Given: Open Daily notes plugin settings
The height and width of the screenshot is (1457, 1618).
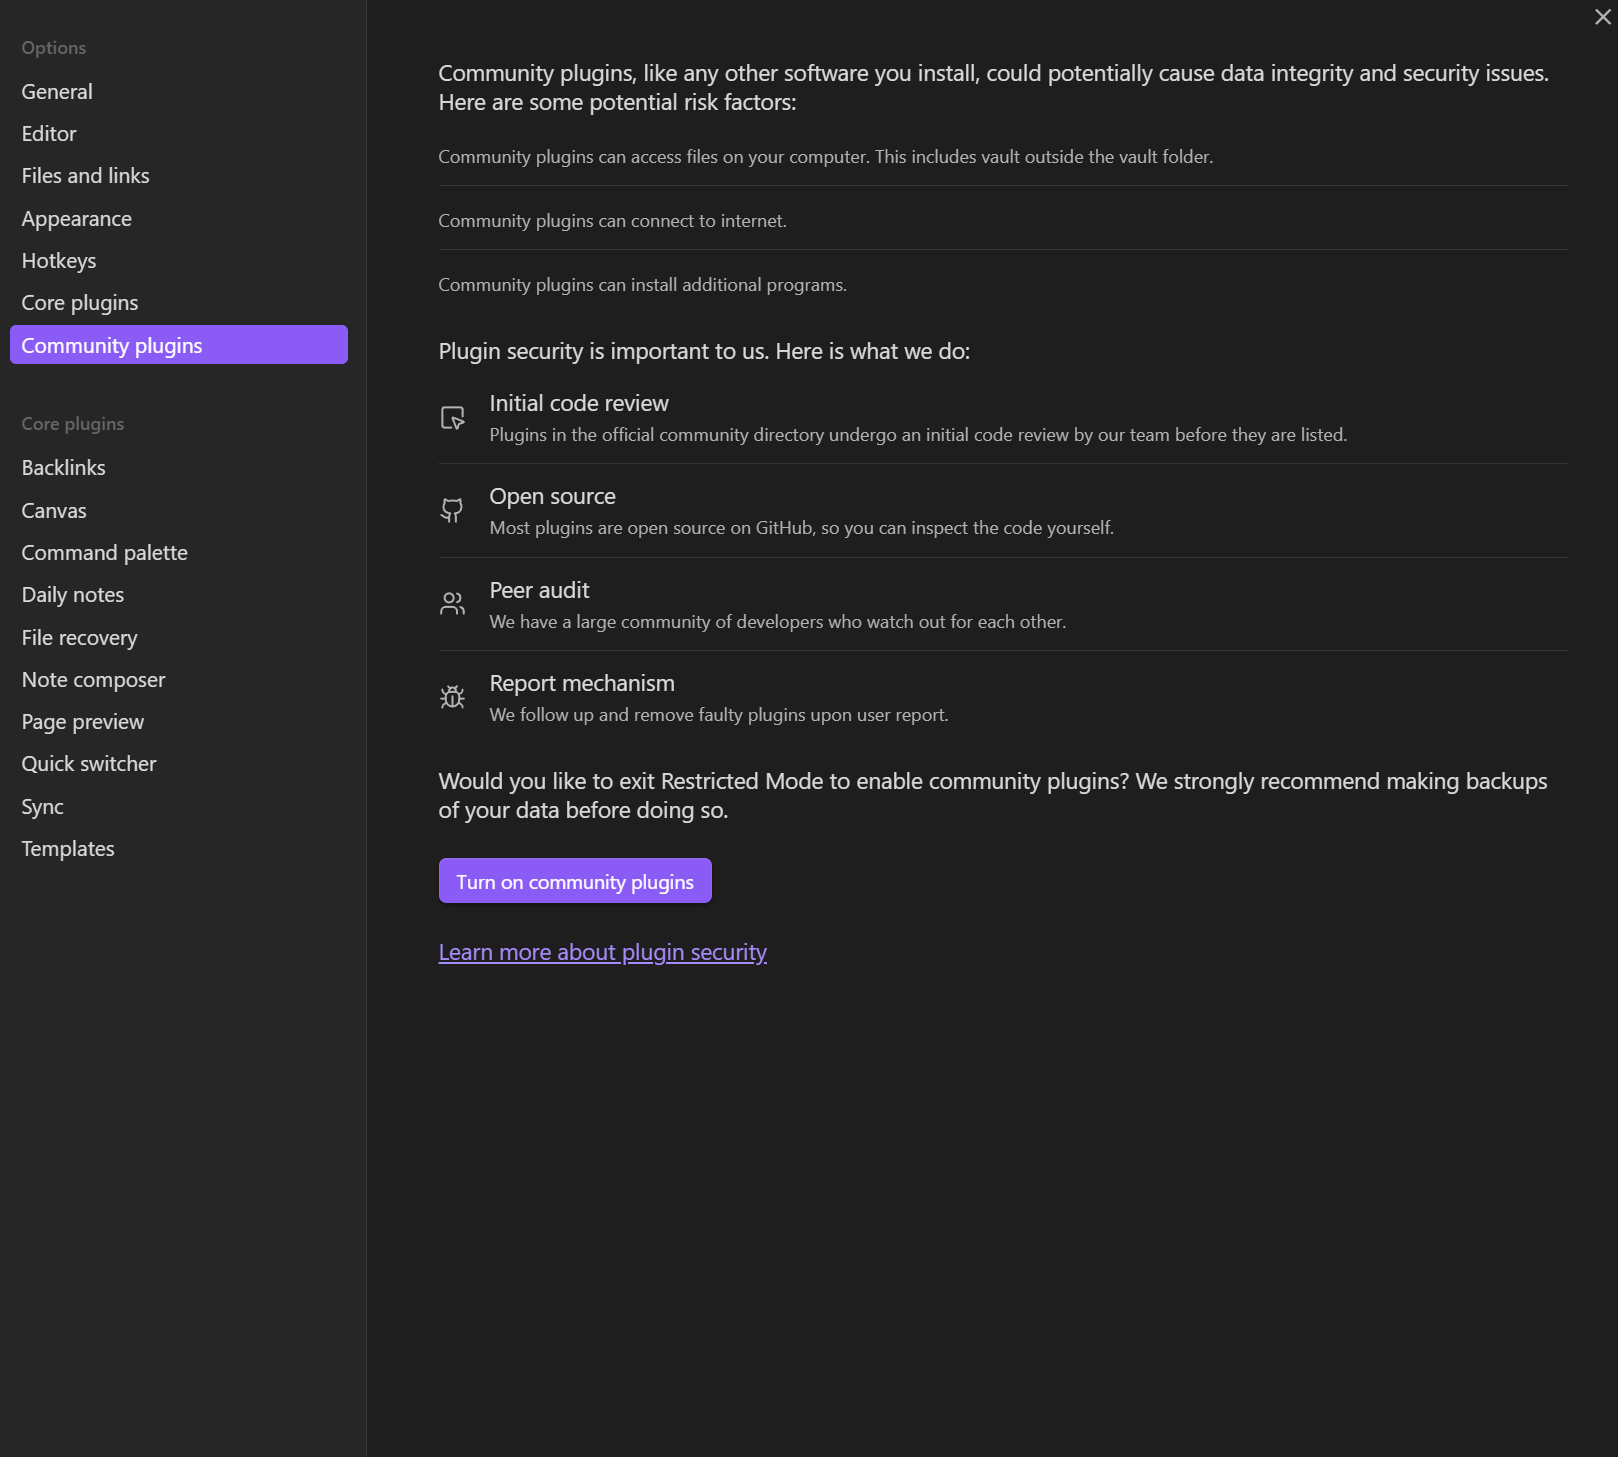Looking at the screenshot, I should click(73, 595).
